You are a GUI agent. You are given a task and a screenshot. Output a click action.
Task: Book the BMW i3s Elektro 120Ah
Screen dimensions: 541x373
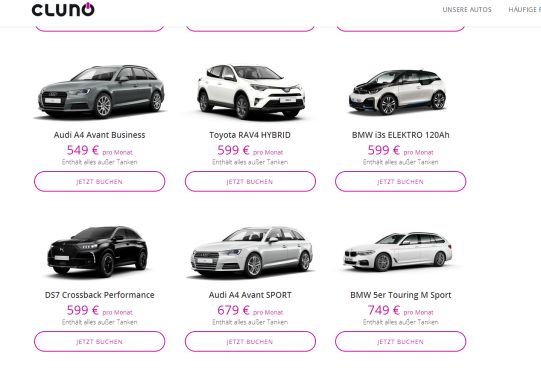point(400,181)
